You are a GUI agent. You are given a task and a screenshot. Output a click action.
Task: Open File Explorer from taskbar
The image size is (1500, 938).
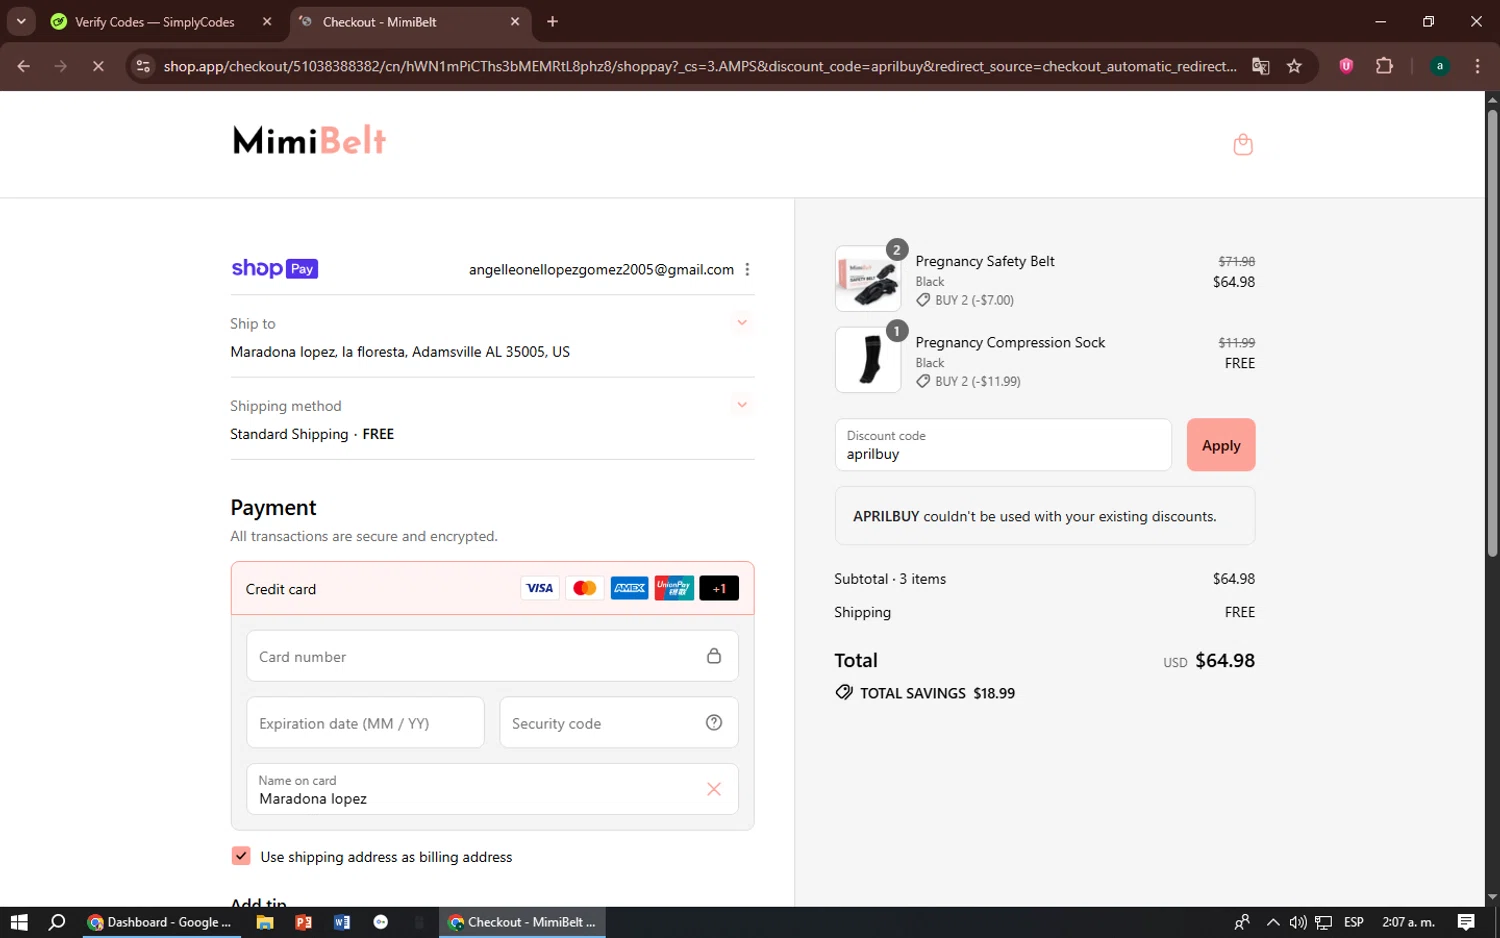coord(265,922)
